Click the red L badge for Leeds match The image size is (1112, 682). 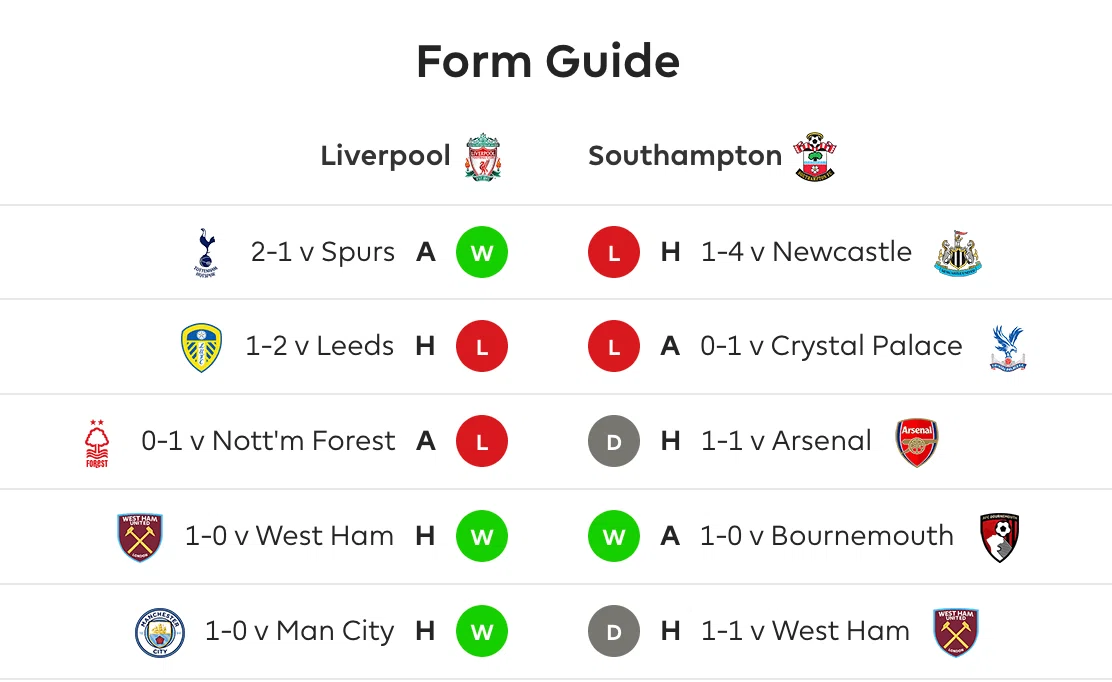(x=482, y=347)
